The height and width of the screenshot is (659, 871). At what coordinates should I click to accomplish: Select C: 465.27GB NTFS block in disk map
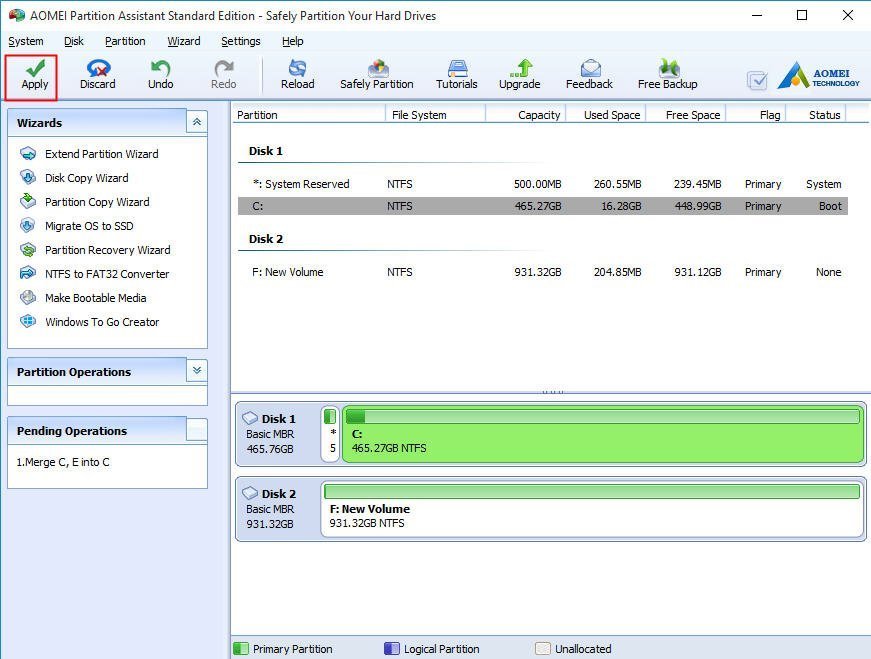click(603, 434)
